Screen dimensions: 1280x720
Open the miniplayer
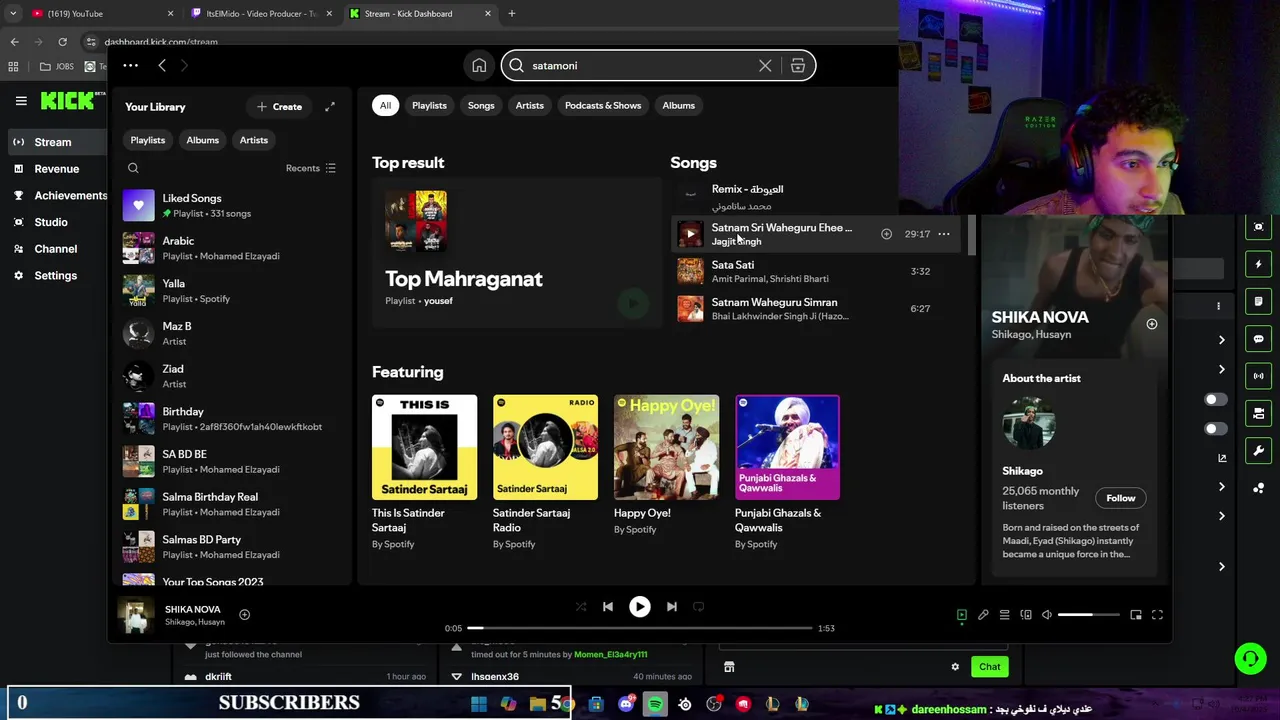coord(1136,615)
